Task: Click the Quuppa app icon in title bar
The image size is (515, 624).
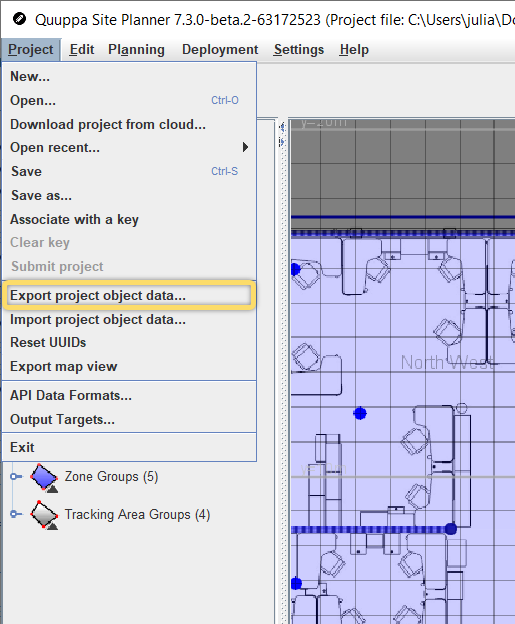Action: pyautogui.click(x=19, y=19)
